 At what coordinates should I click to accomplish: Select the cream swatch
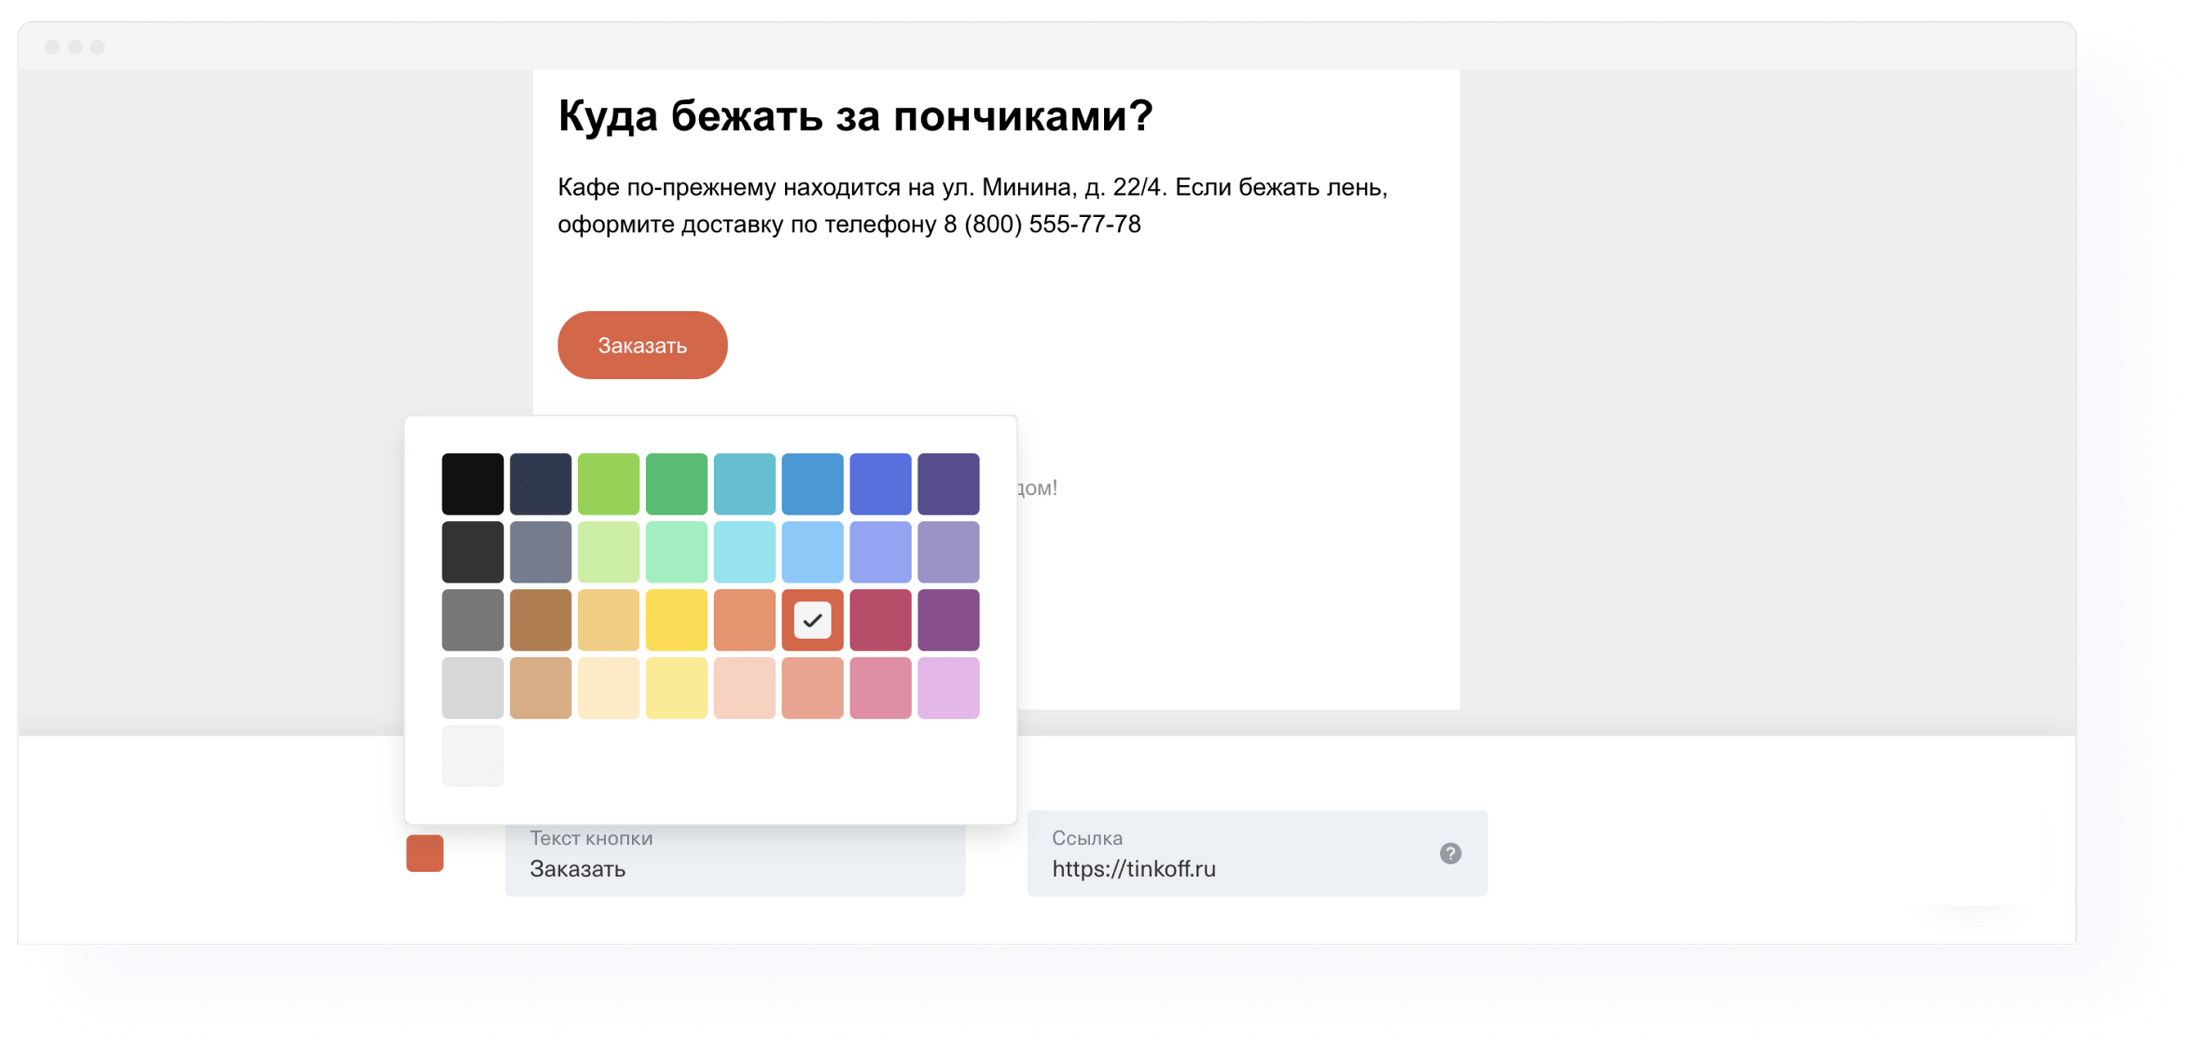[x=609, y=688]
